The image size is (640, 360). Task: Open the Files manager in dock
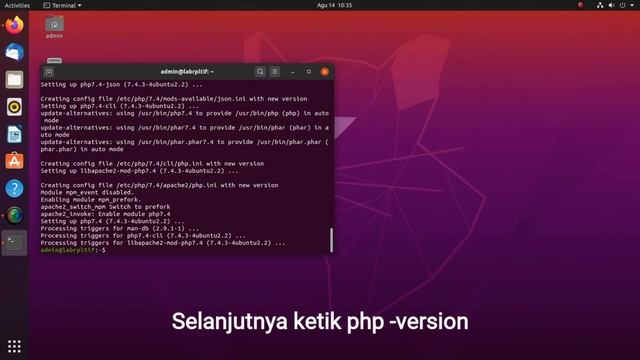click(x=14, y=80)
